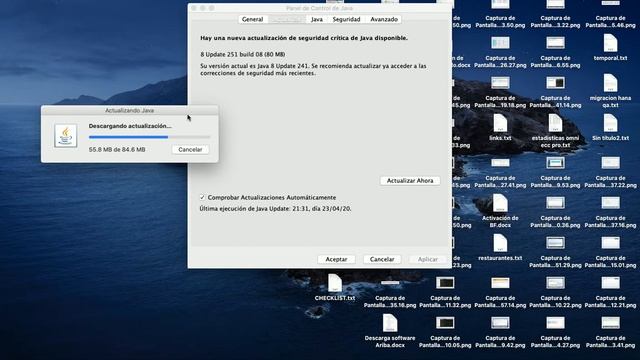Click the download progress bar
The image size is (640, 360).
pos(149,137)
